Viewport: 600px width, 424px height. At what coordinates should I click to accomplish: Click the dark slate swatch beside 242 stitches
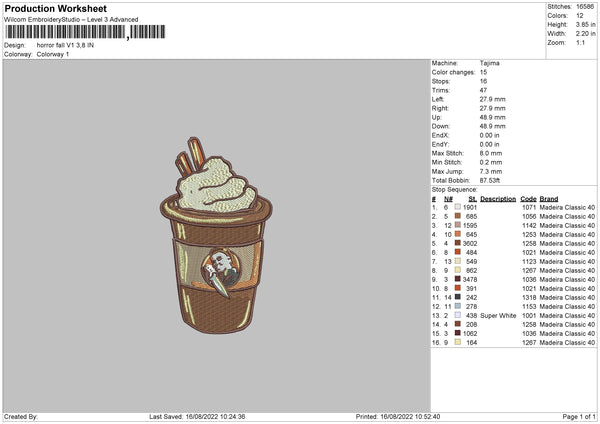tap(458, 297)
